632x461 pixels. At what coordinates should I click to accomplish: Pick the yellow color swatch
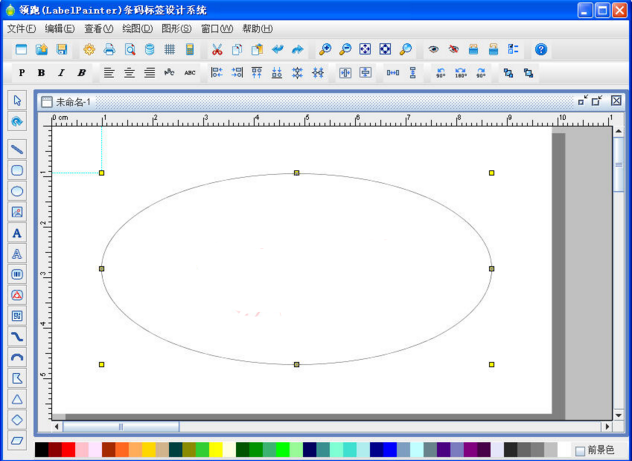click(x=216, y=450)
